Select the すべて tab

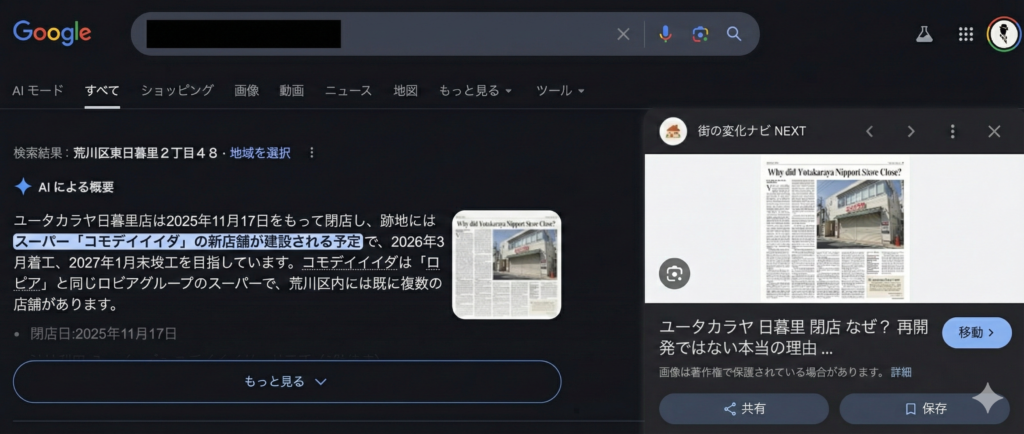click(x=102, y=90)
